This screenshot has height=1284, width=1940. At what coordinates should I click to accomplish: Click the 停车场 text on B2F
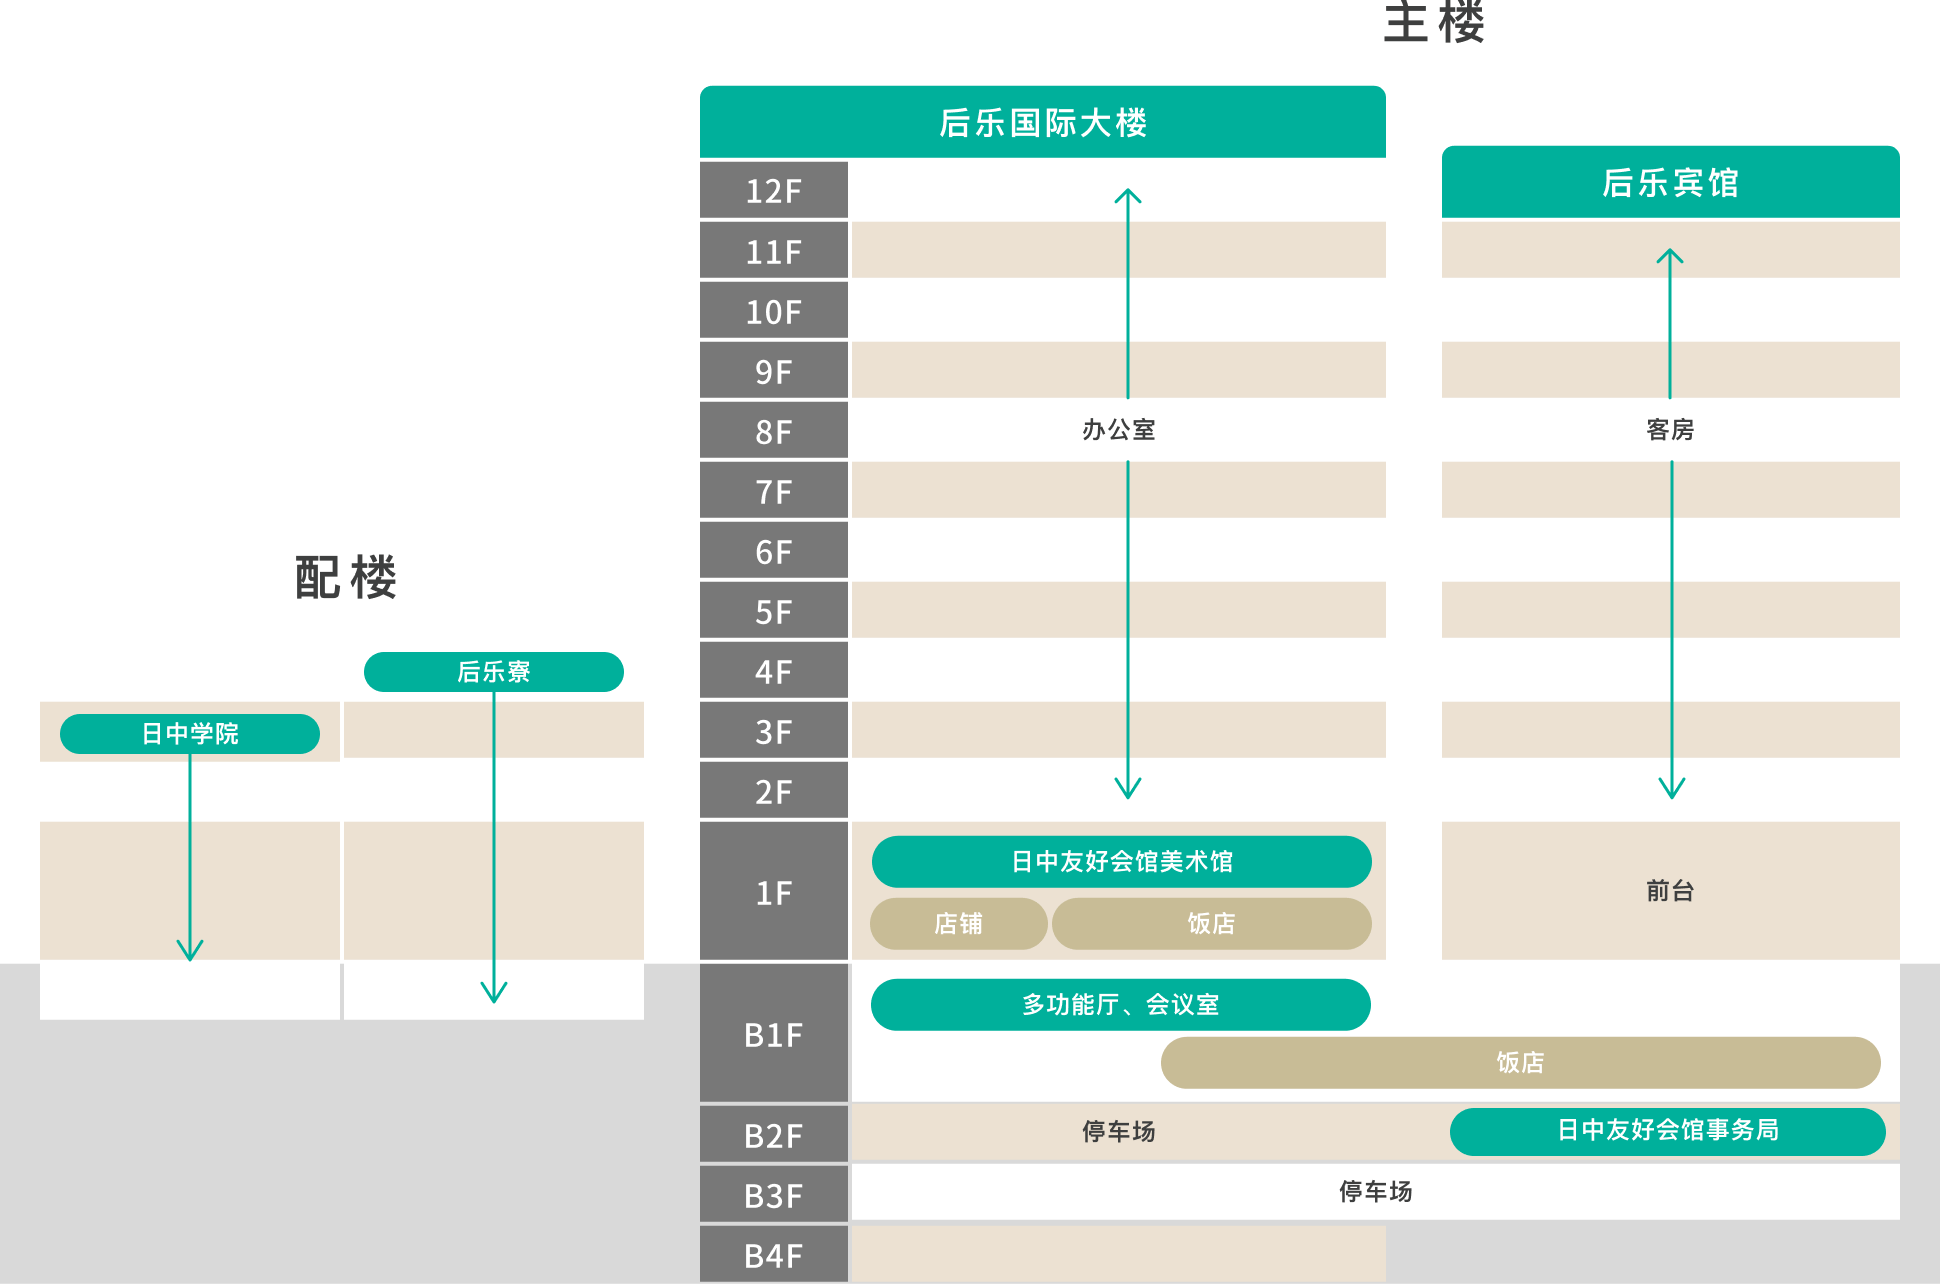pos(1119,1132)
